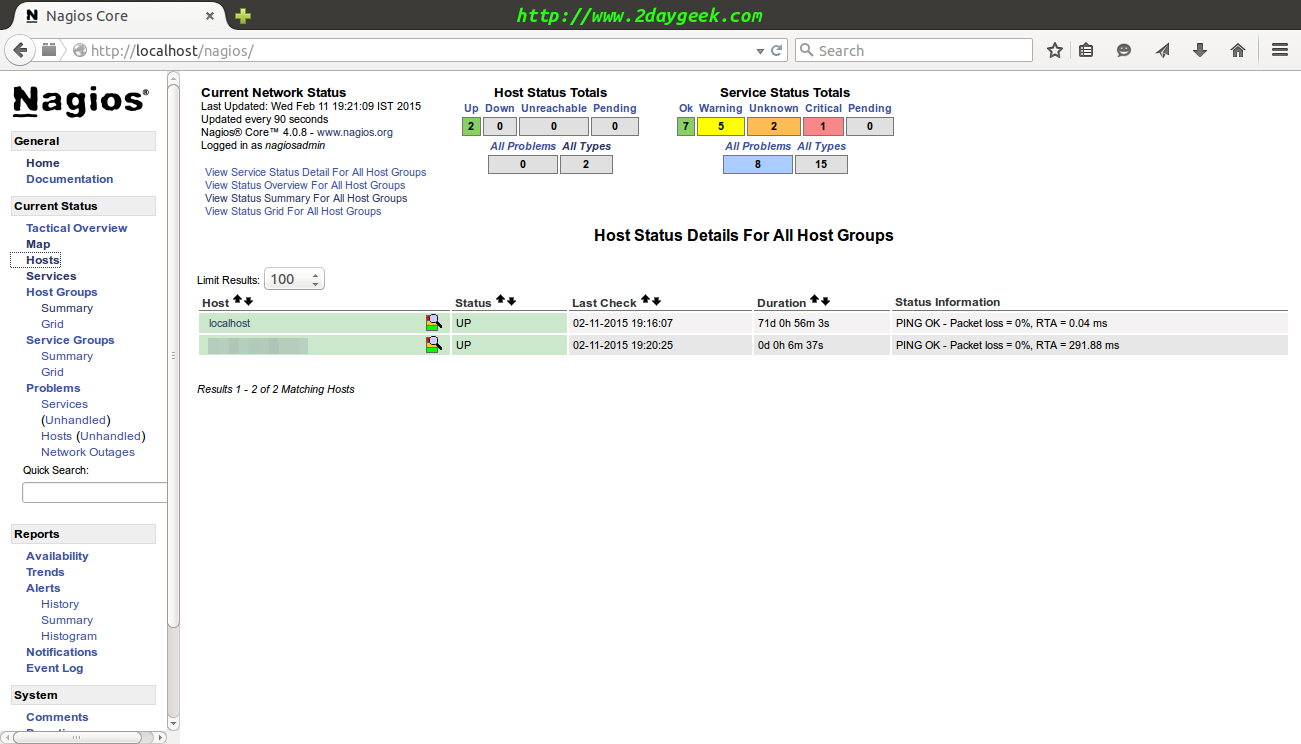Click the browser search field
The image size is (1301, 744).
click(x=914, y=50)
